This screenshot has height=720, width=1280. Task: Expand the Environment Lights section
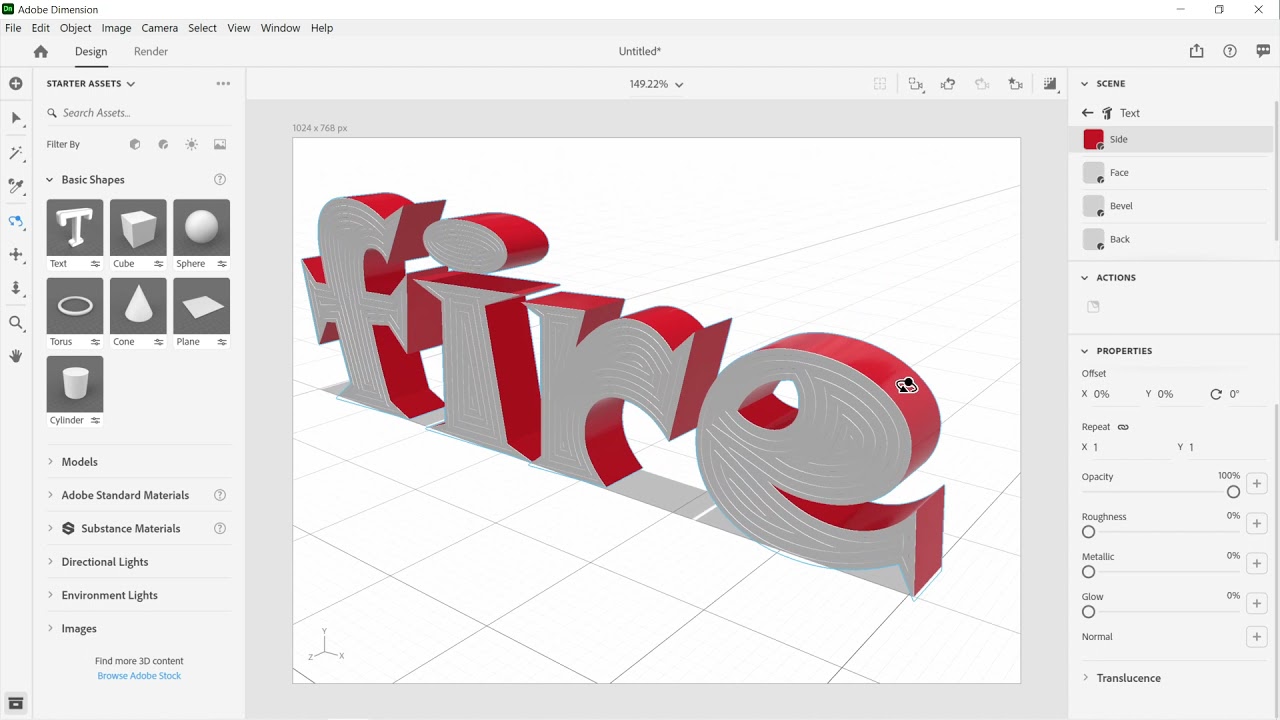[x=50, y=595]
